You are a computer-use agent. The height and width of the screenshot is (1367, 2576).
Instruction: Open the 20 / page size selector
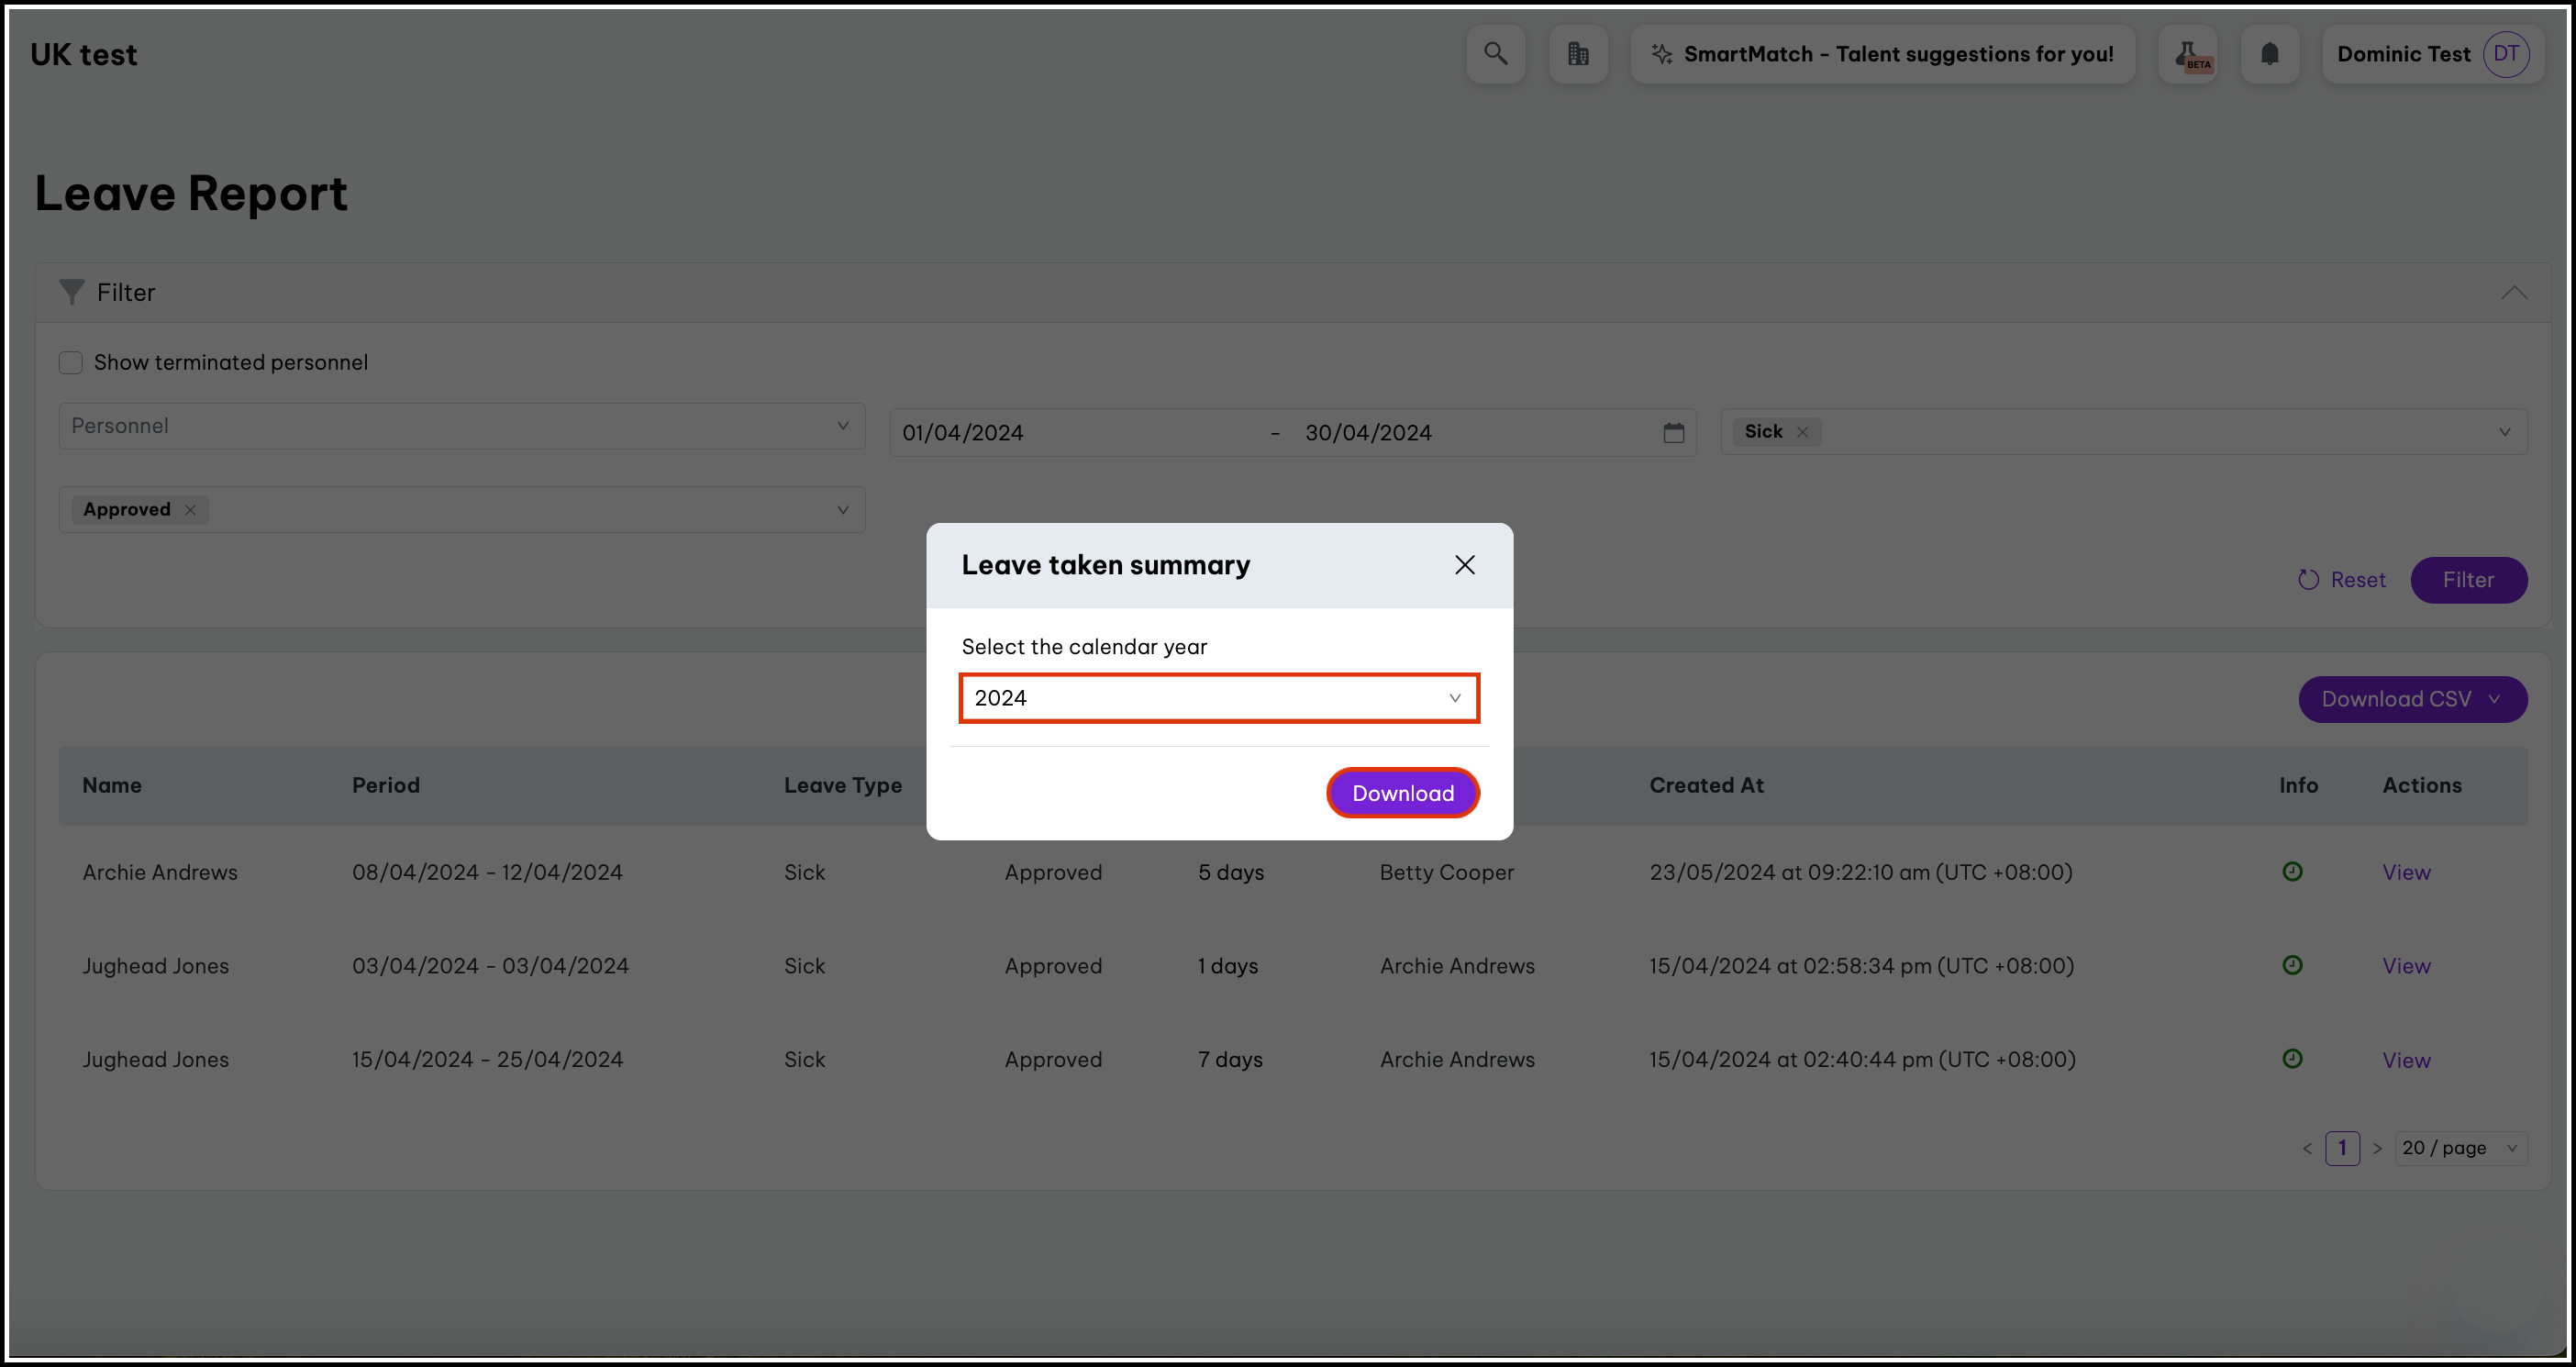point(2460,1148)
